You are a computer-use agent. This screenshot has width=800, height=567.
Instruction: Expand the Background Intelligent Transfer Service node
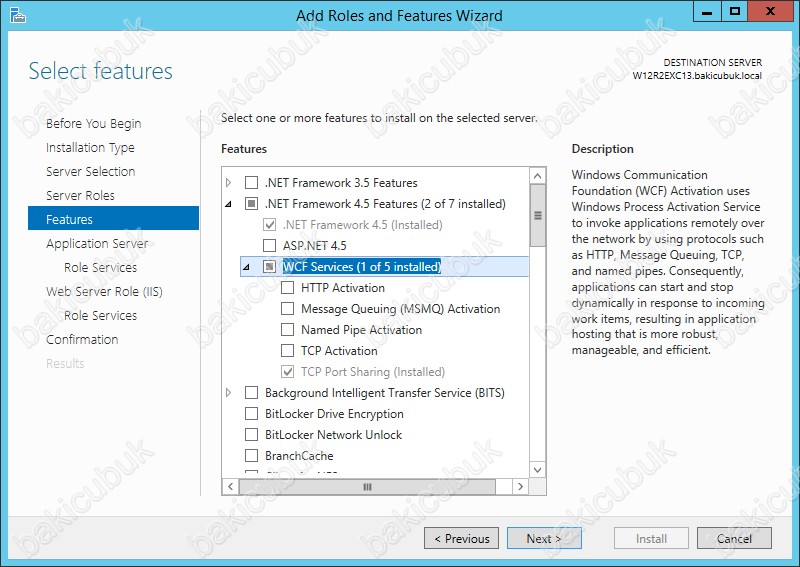click(x=229, y=392)
